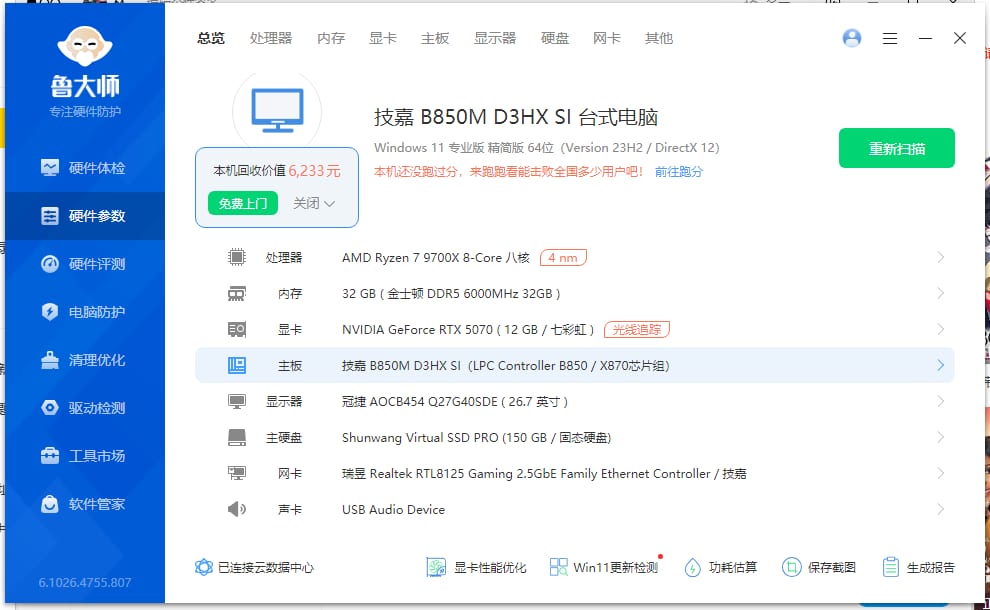990x610 pixels.
Task: Click the green 重新扫描 button
Action: 897,148
